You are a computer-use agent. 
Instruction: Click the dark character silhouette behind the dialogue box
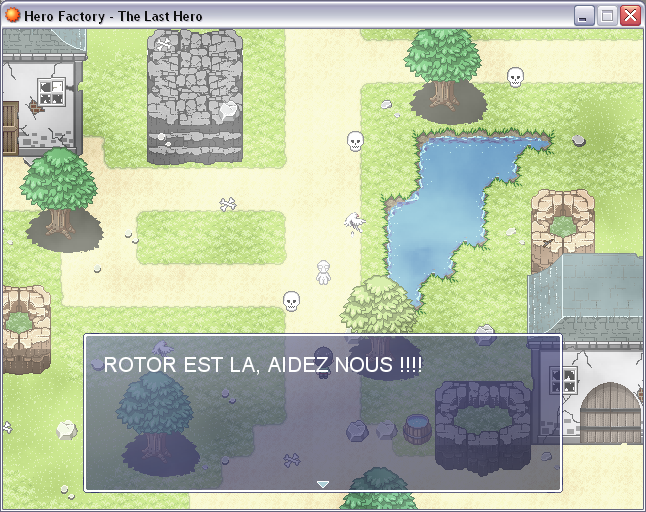(323, 361)
